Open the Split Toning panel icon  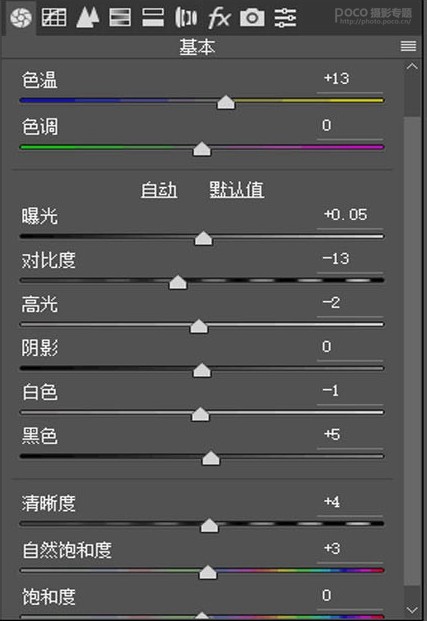[x=153, y=18]
